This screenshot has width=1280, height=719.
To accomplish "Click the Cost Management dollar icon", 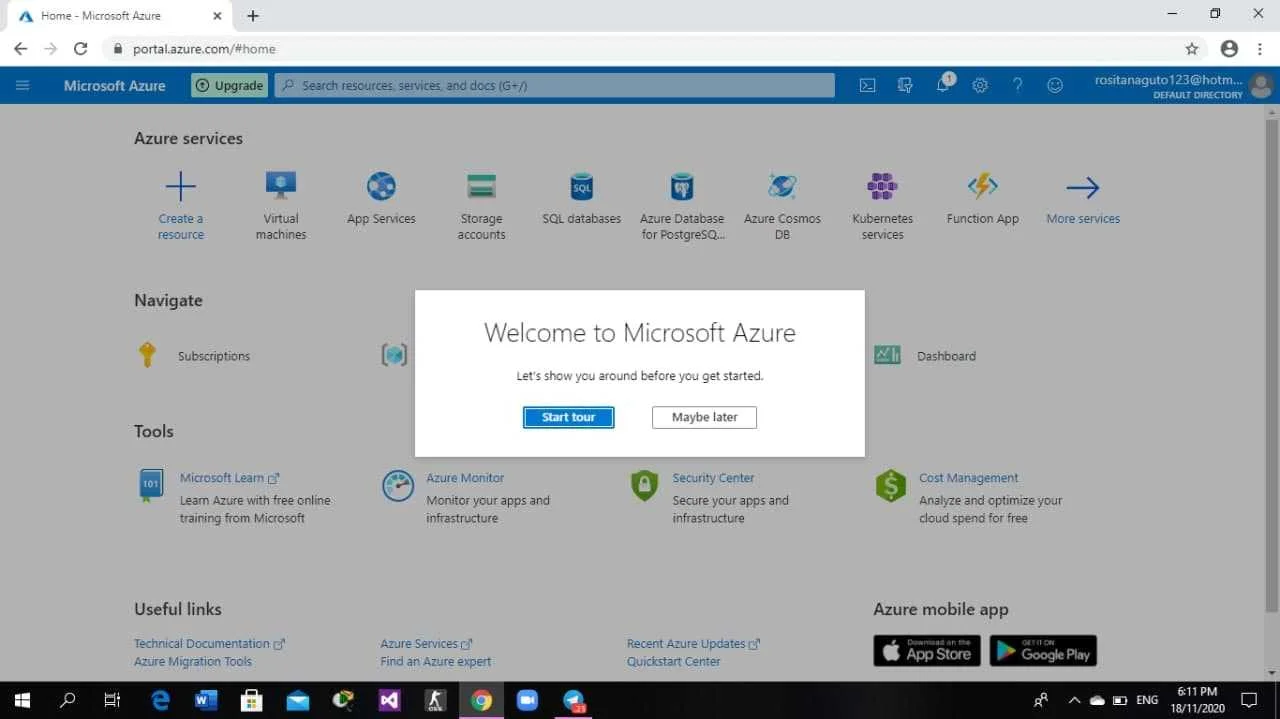I will (x=890, y=486).
